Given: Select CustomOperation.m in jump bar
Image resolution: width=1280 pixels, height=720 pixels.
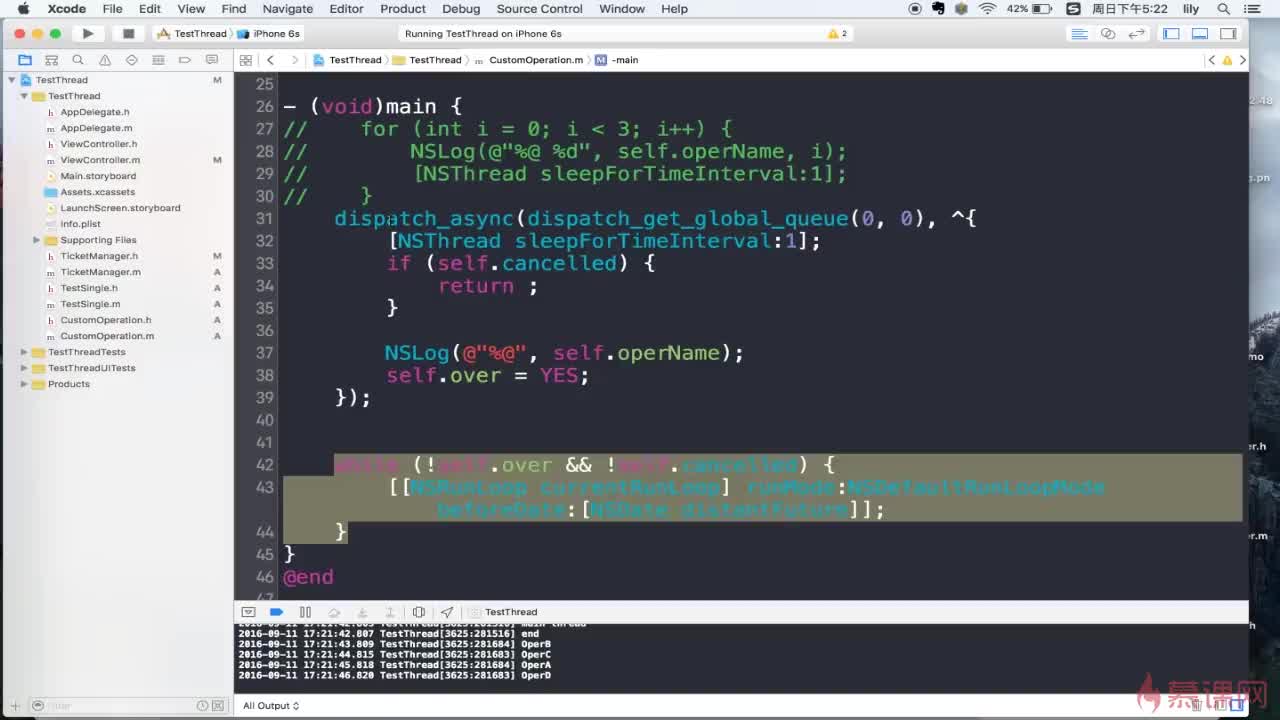Looking at the screenshot, I should point(529,60).
